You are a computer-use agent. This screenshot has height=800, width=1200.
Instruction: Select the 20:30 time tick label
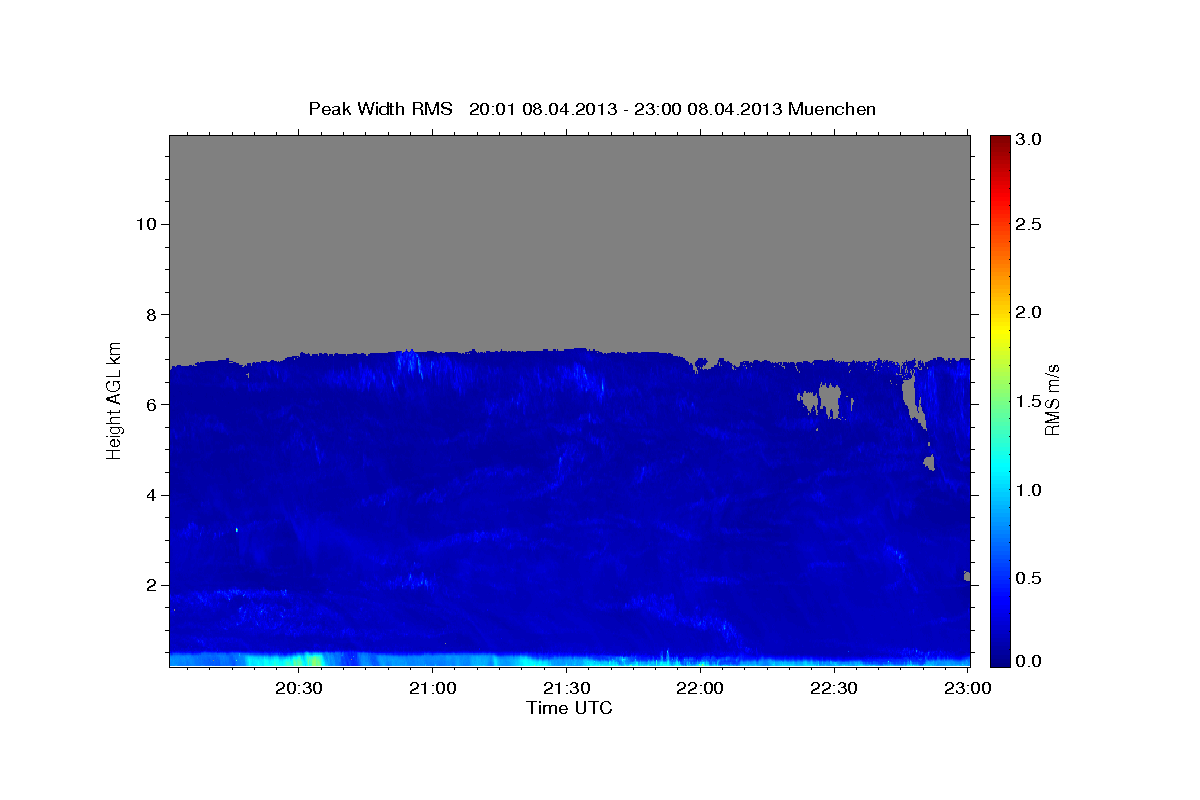coord(299,688)
